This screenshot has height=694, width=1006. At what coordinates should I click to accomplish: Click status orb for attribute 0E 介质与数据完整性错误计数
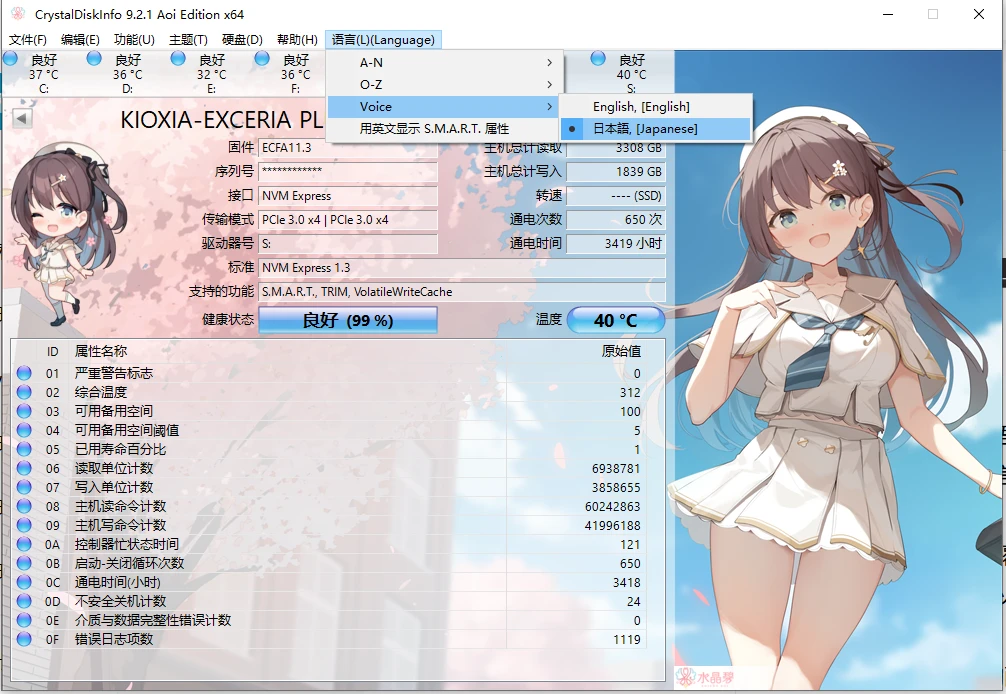coord(24,620)
